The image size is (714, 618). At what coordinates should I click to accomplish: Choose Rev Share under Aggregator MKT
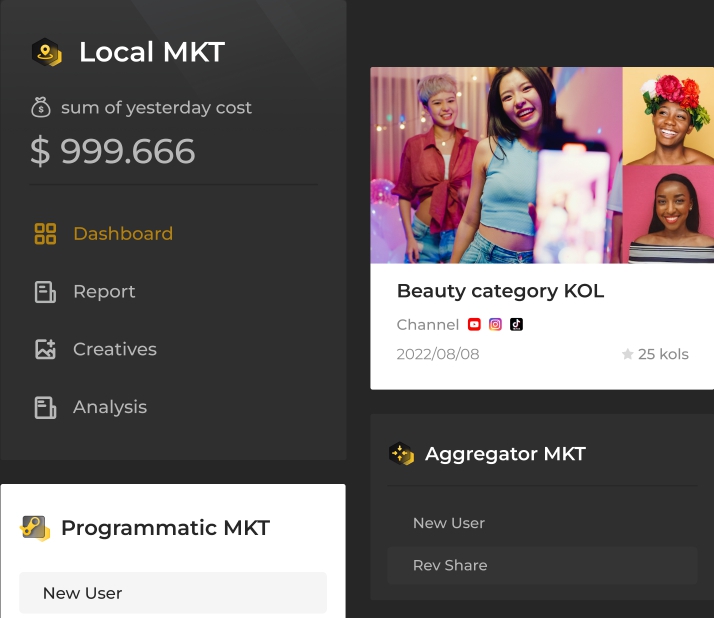click(x=450, y=565)
